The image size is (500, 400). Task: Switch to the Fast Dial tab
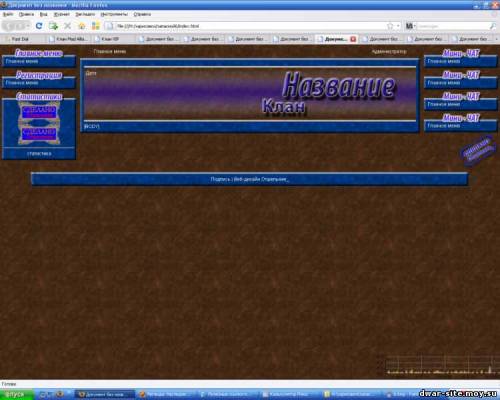pyautogui.click(x=23, y=39)
